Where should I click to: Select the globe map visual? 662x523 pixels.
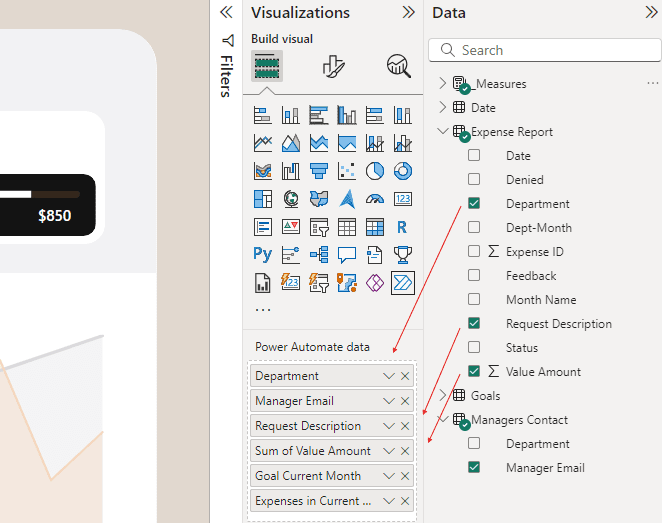point(291,199)
